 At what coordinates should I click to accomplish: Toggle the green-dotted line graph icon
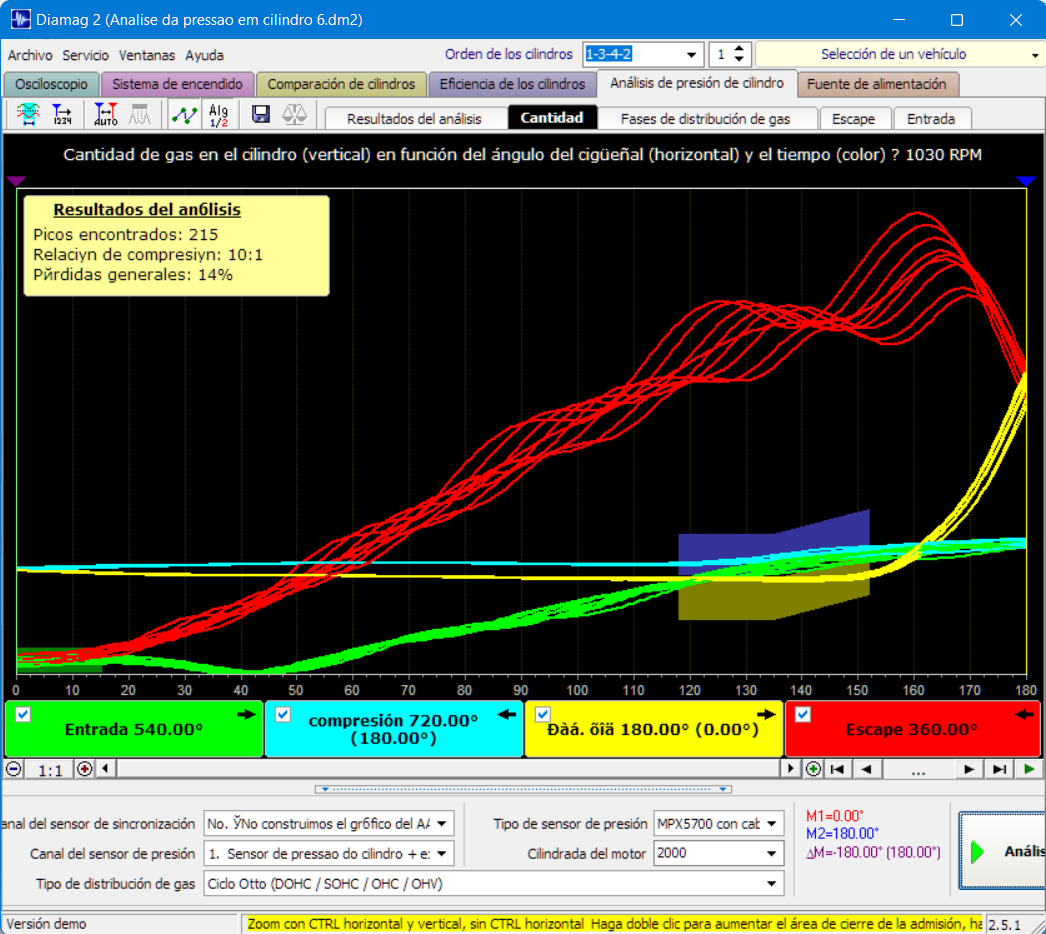click(x=184, y=115)
